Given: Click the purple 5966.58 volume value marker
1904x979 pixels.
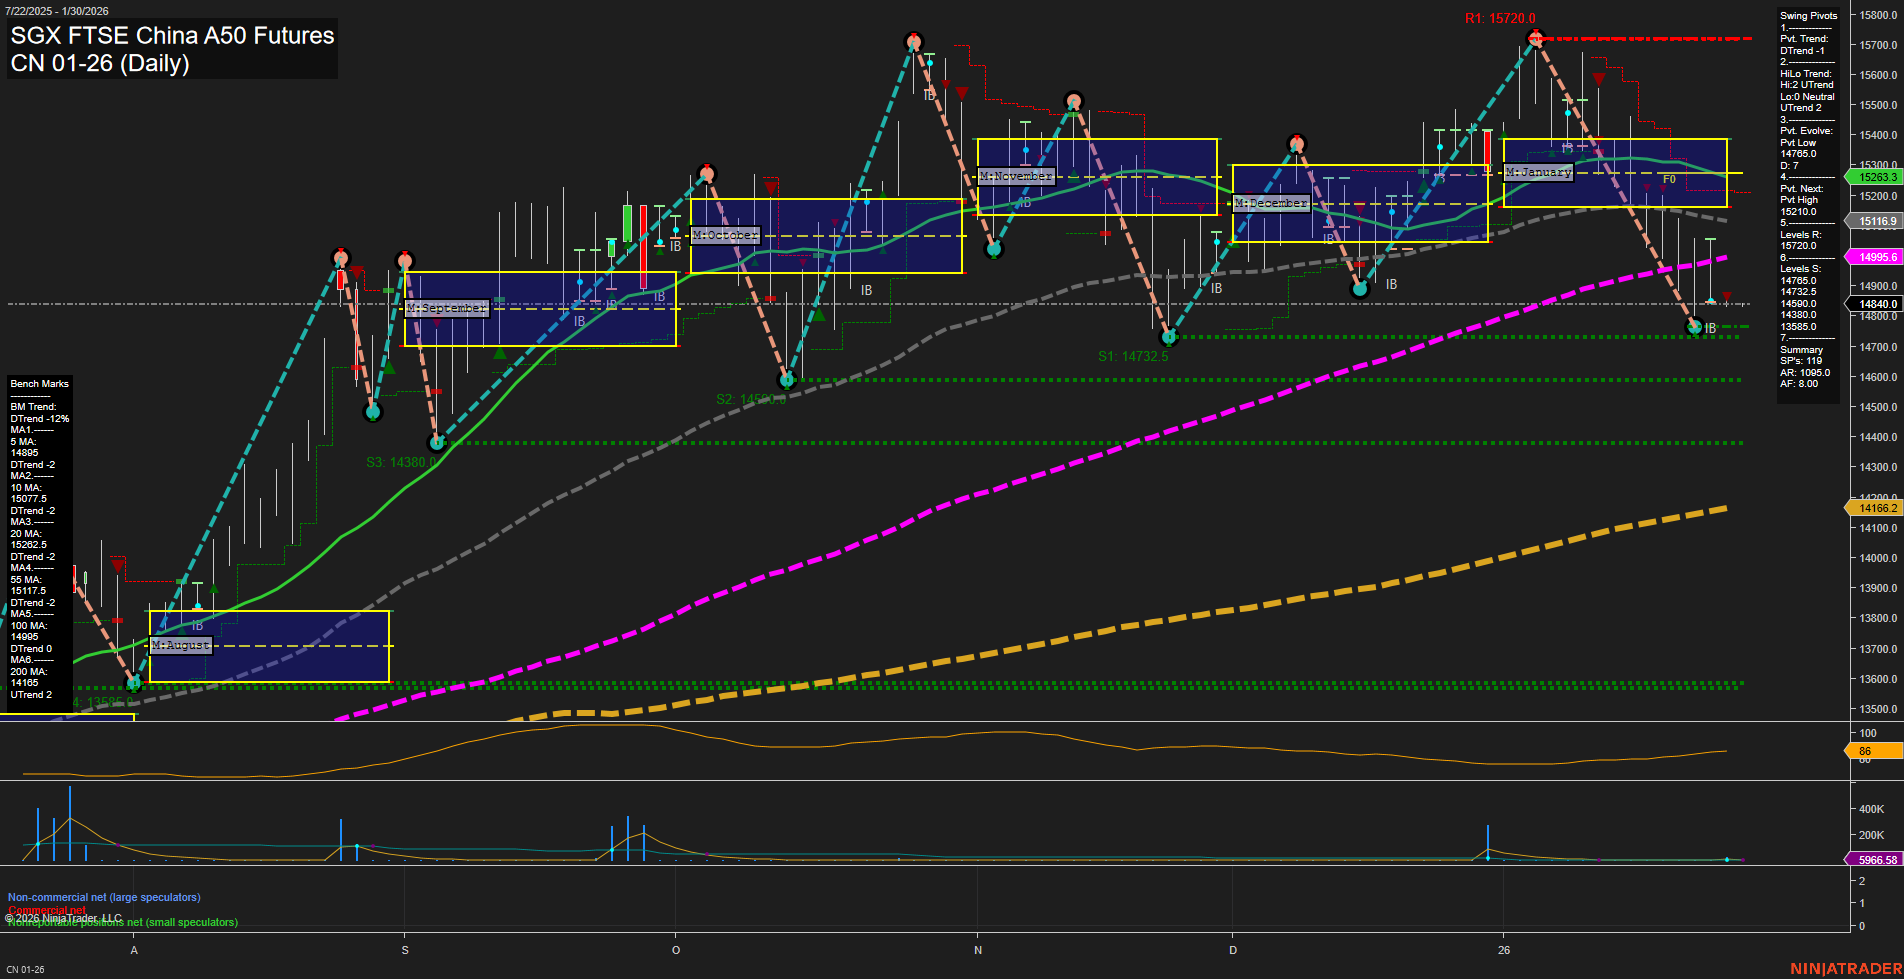Looking at the screenshot, I should 1871,858.
